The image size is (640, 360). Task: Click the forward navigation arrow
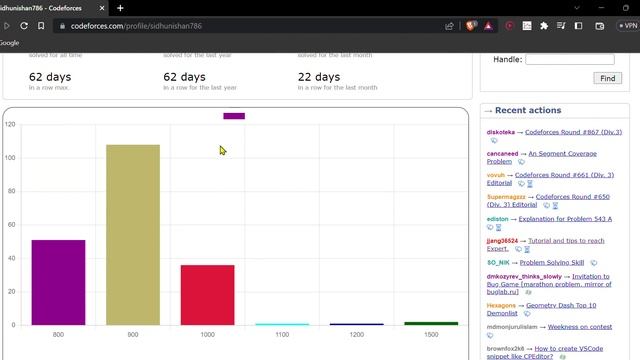tap(7, 26)
